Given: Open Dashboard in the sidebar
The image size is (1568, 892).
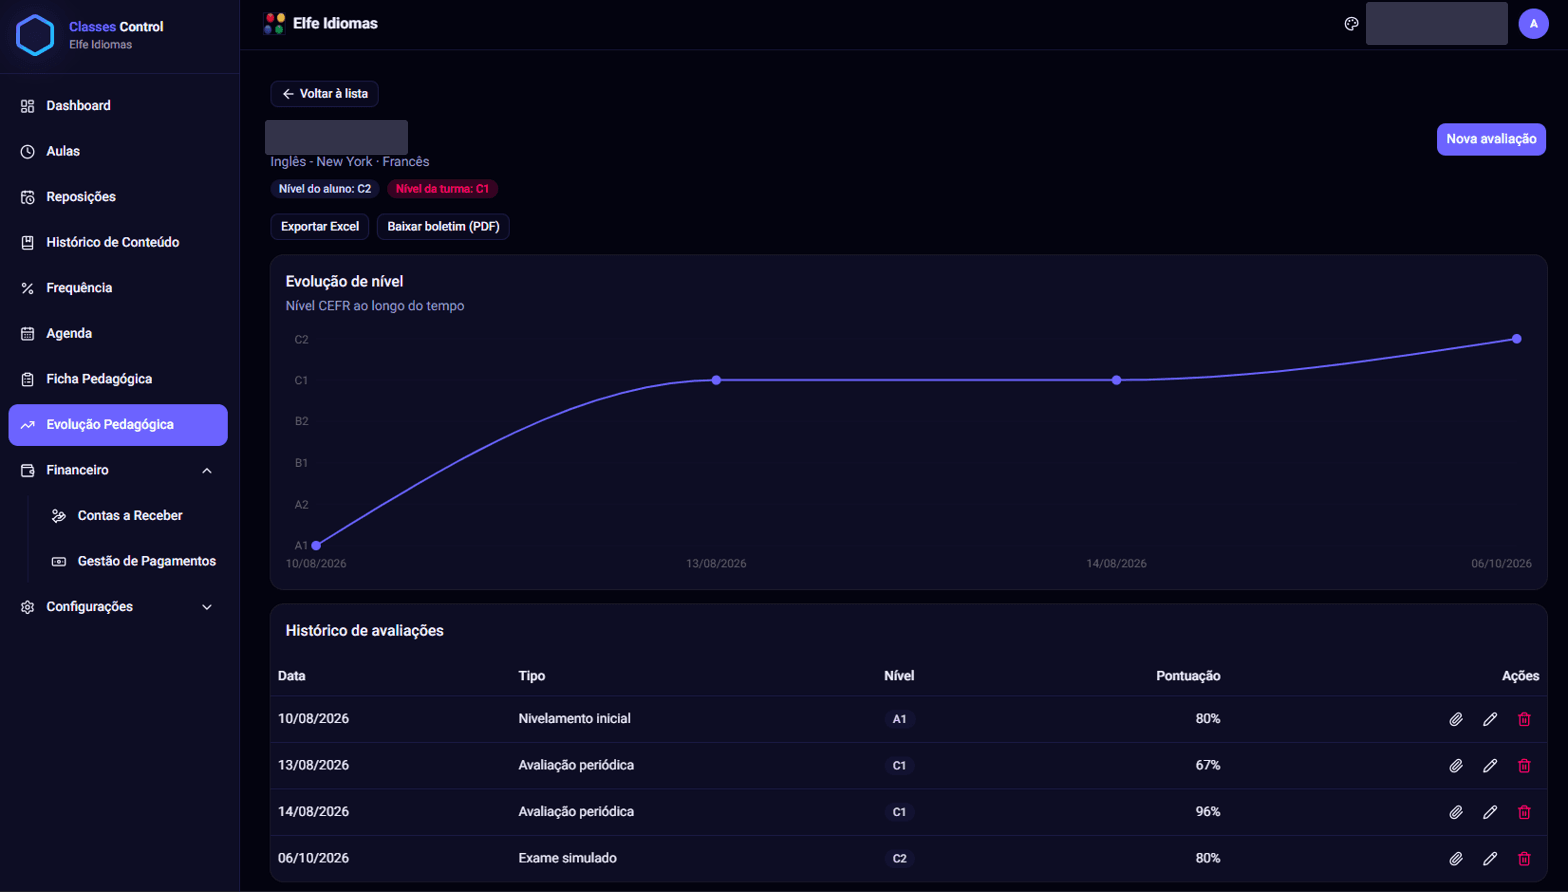Looking at the screenshot, I should coord(118,106).
